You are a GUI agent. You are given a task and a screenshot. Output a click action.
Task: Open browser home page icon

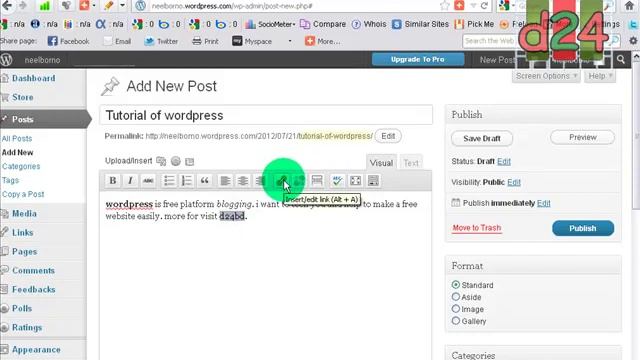[x=629, y=6]
